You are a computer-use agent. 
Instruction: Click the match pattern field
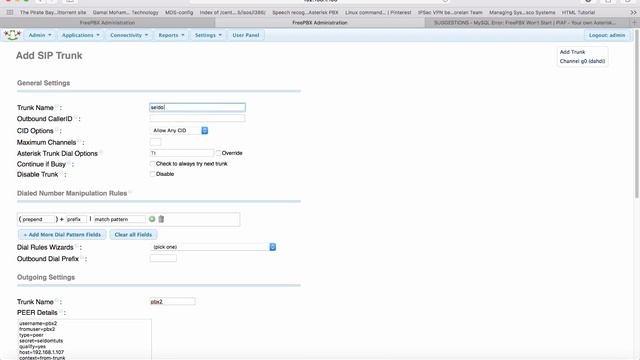119,219
